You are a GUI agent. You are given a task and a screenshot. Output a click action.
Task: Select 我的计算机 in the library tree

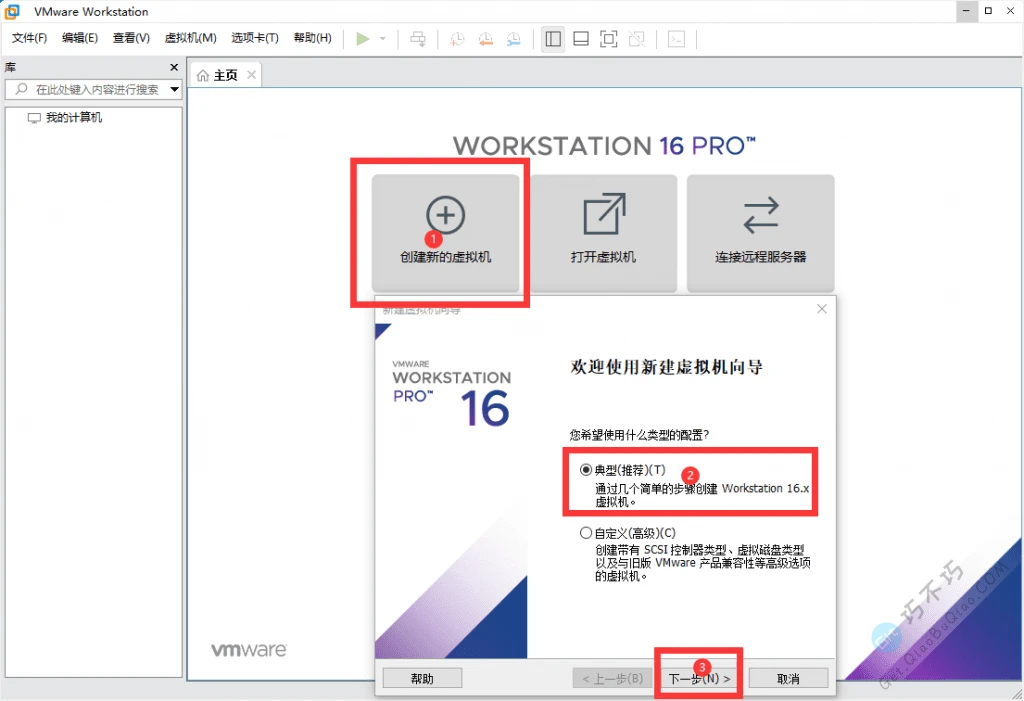pos(74,118)
